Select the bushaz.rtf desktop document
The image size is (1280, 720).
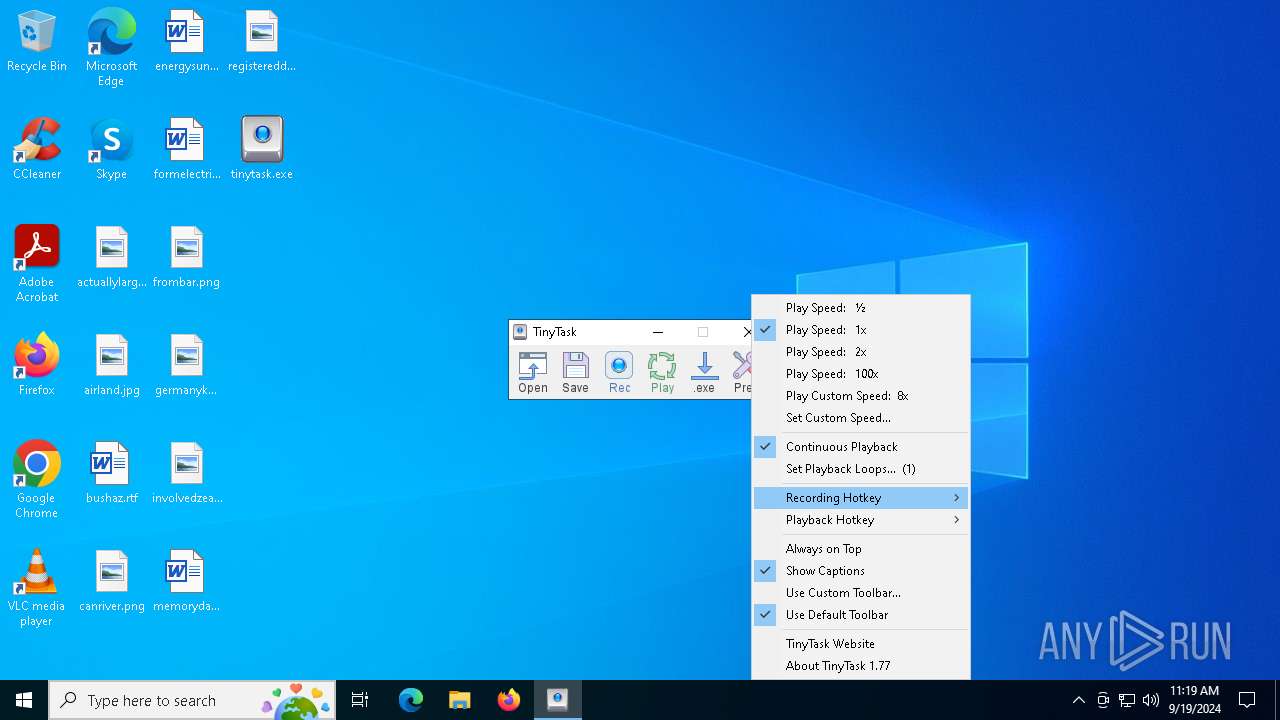point(111,473)
